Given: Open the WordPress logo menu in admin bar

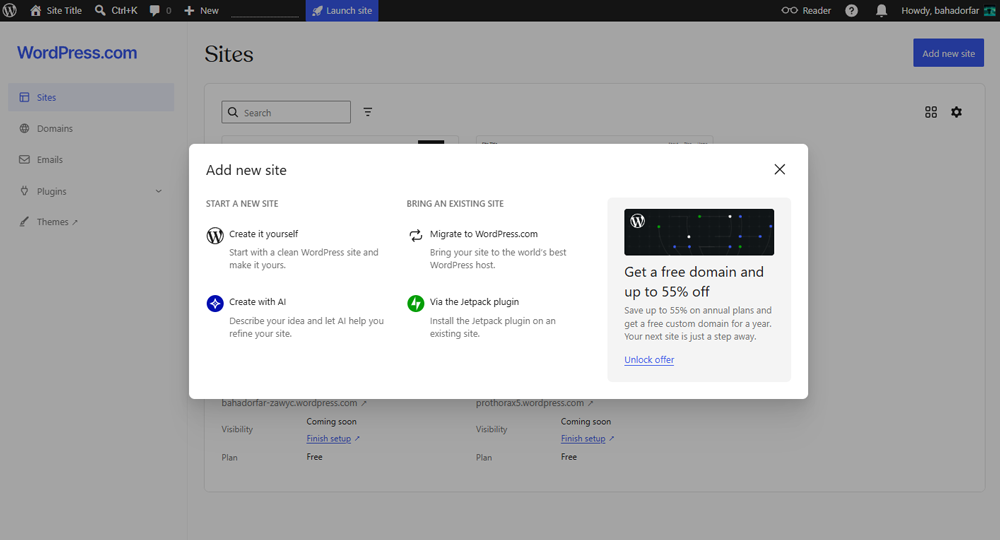Looking at the screenshot, I should (x=10, y=10).
